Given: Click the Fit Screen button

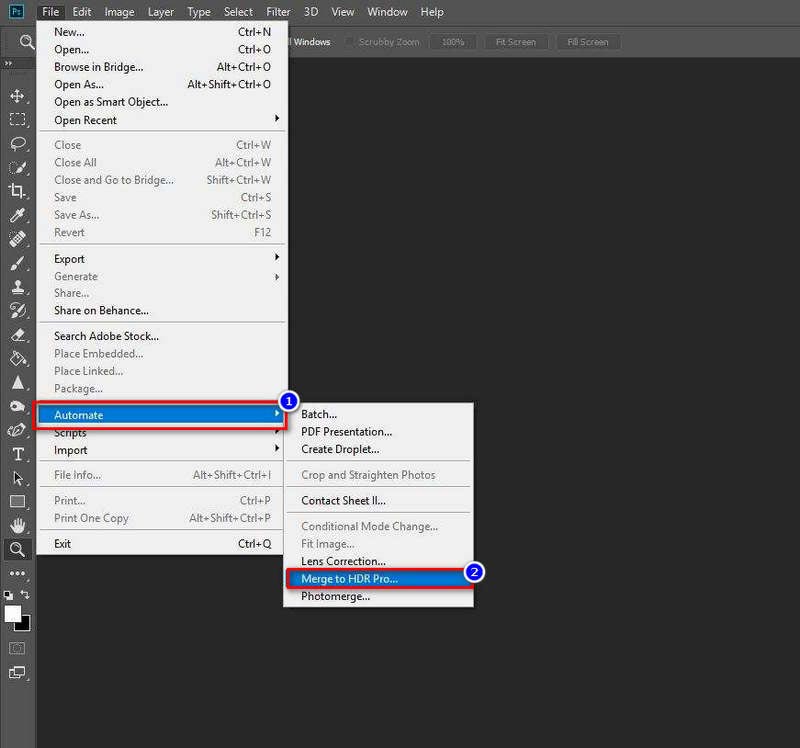Looking at the screenshot, I should pos(518,42).
